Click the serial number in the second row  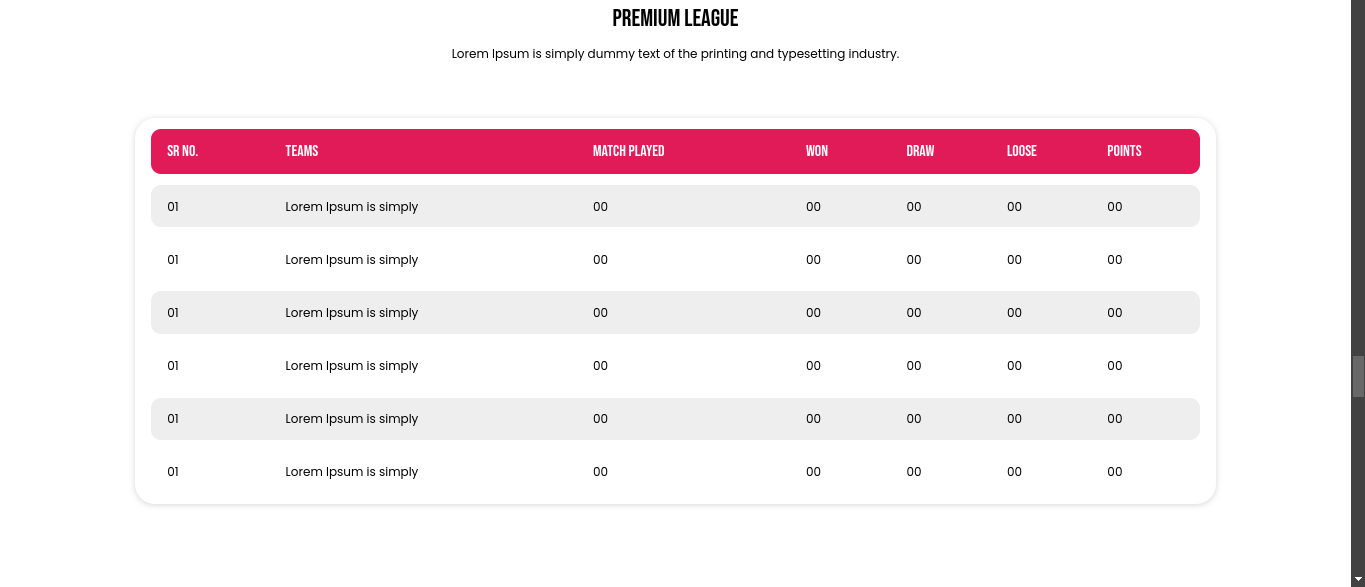coord(173,260)
